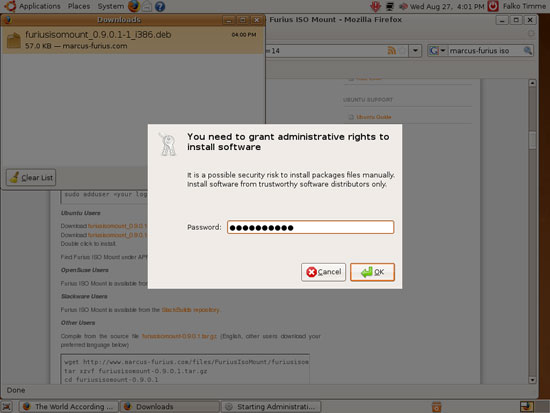Click the red power/quit panel icon
The image size is (550, 413).
tap(493, 6)
